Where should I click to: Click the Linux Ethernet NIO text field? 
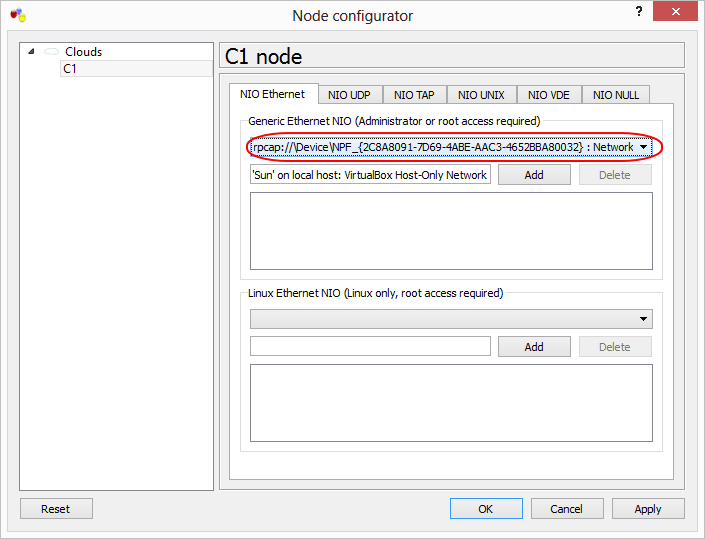click(x=370, y=347)
